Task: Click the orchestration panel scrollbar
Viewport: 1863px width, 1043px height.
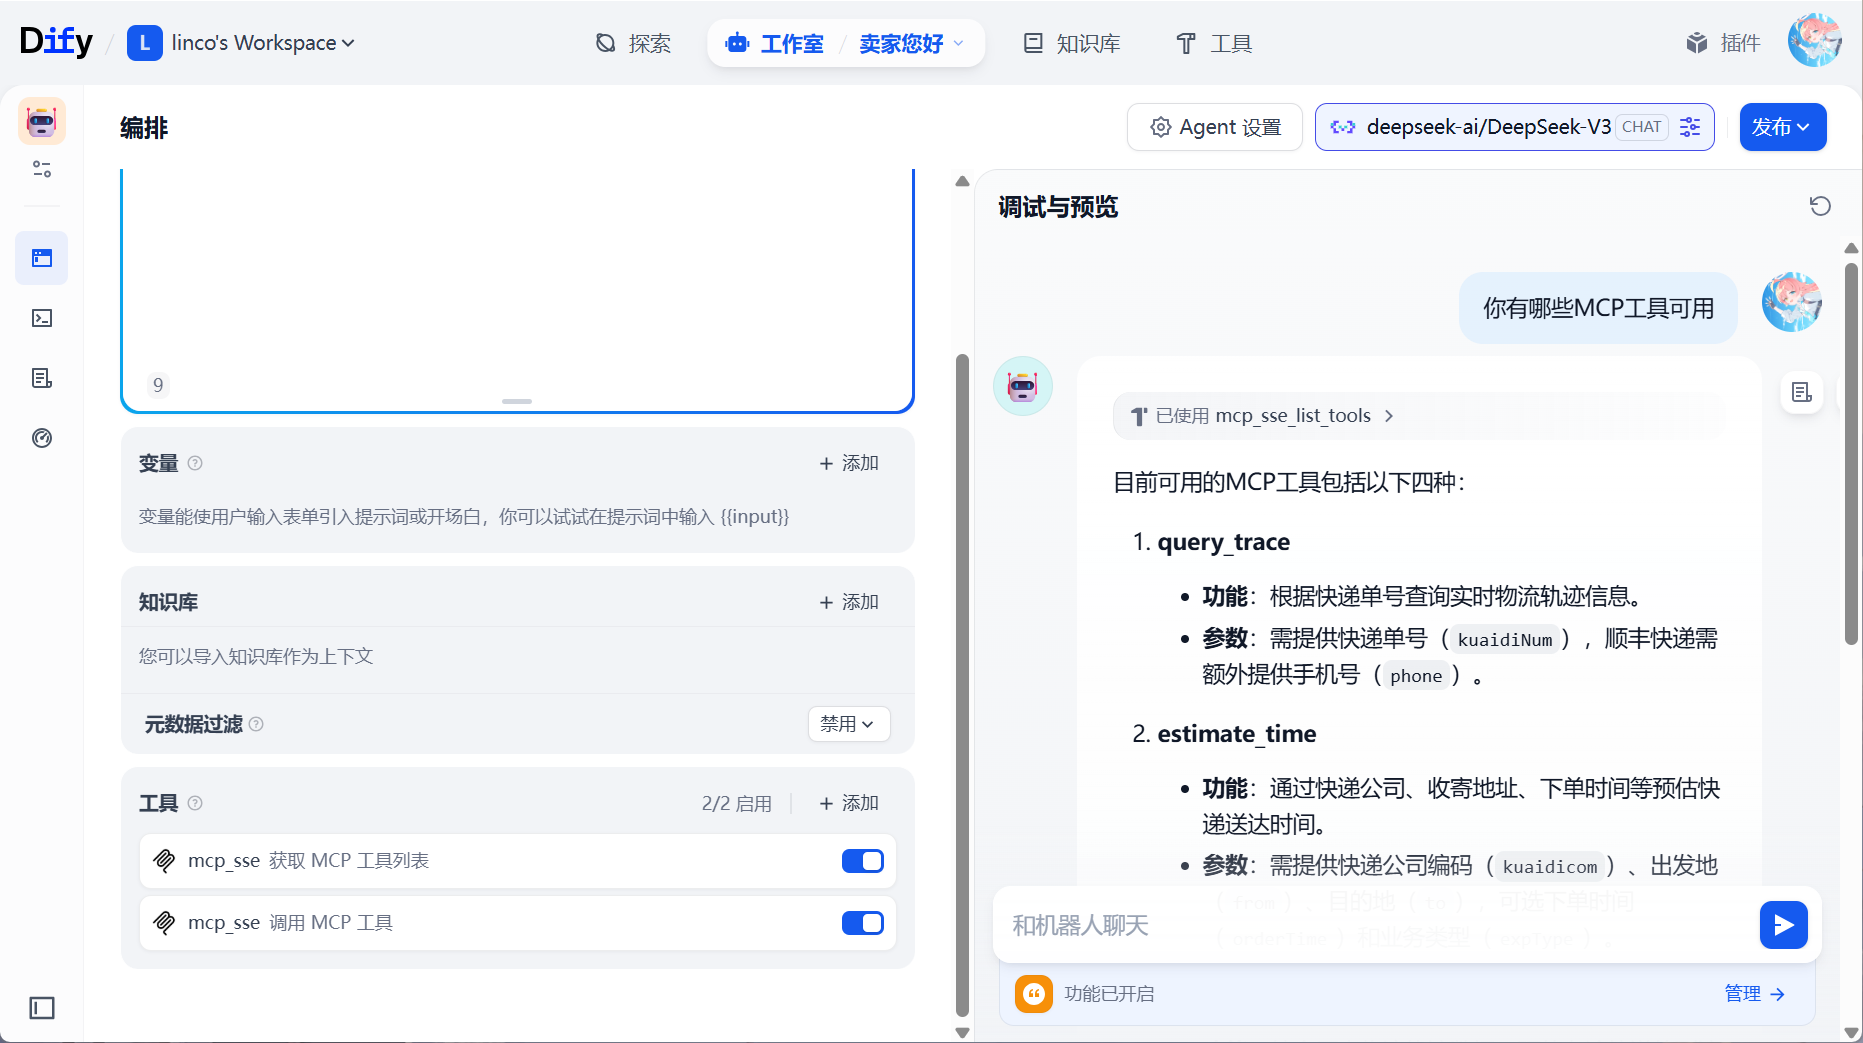Action: [963, 684]
